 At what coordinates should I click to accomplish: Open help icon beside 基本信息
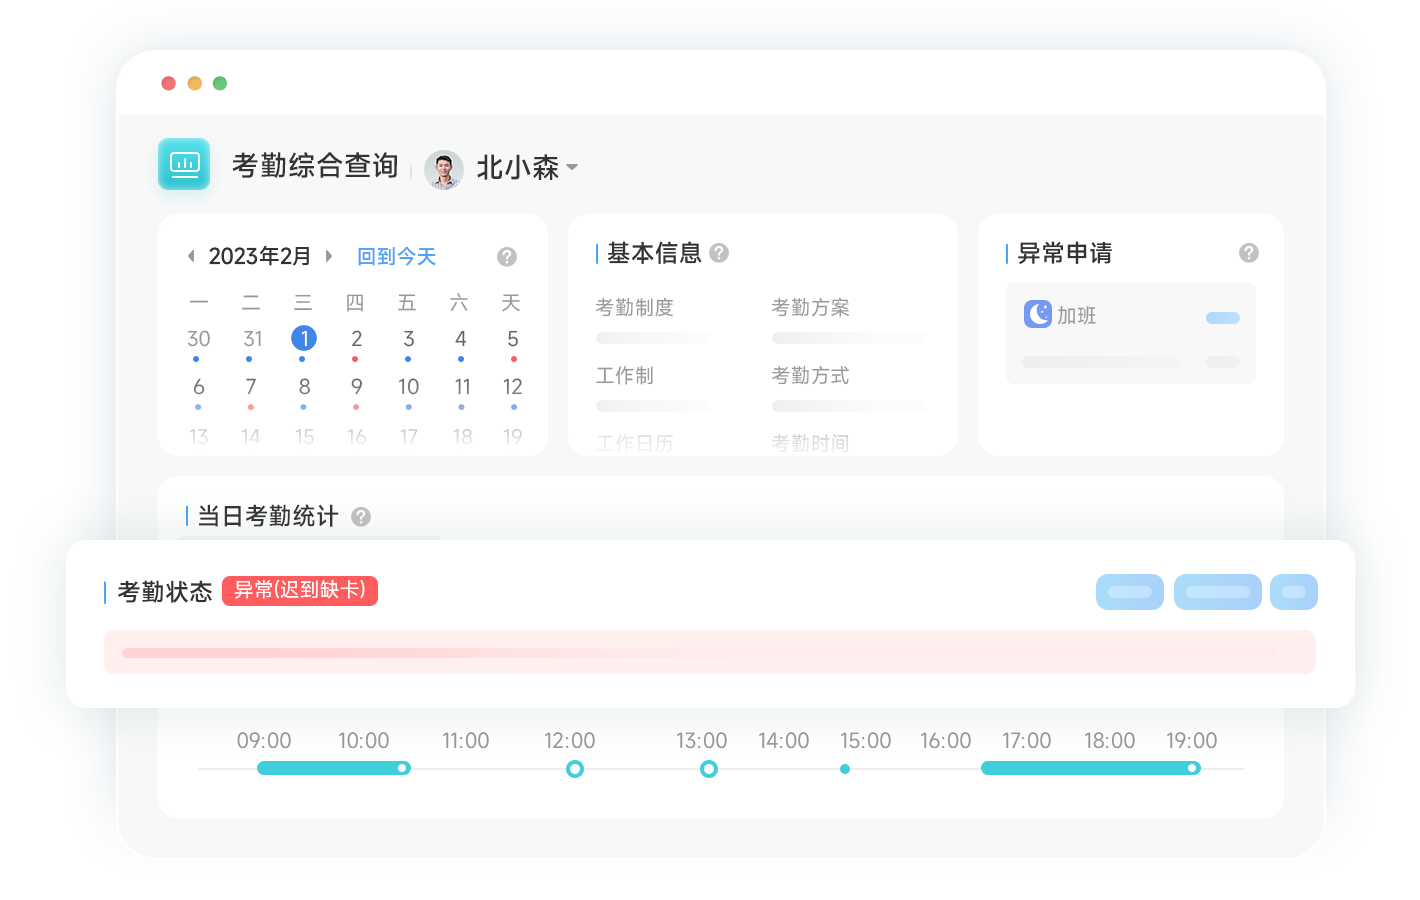719,253
